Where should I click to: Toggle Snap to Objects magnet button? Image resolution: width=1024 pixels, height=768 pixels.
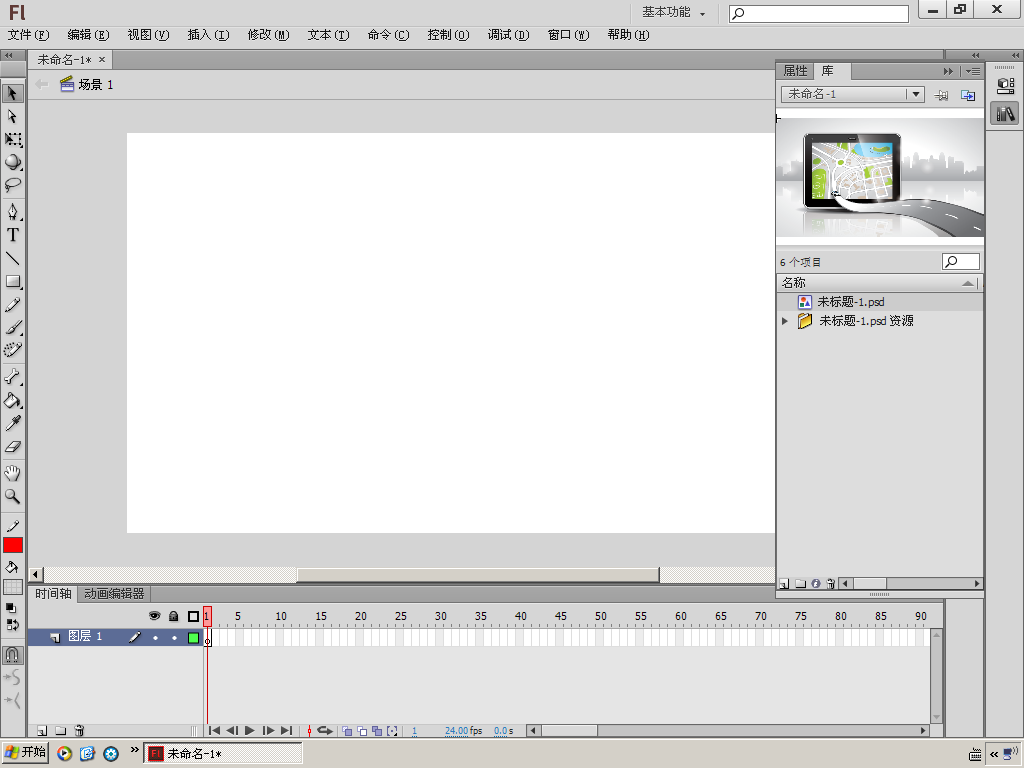click(x=12, y=655)
